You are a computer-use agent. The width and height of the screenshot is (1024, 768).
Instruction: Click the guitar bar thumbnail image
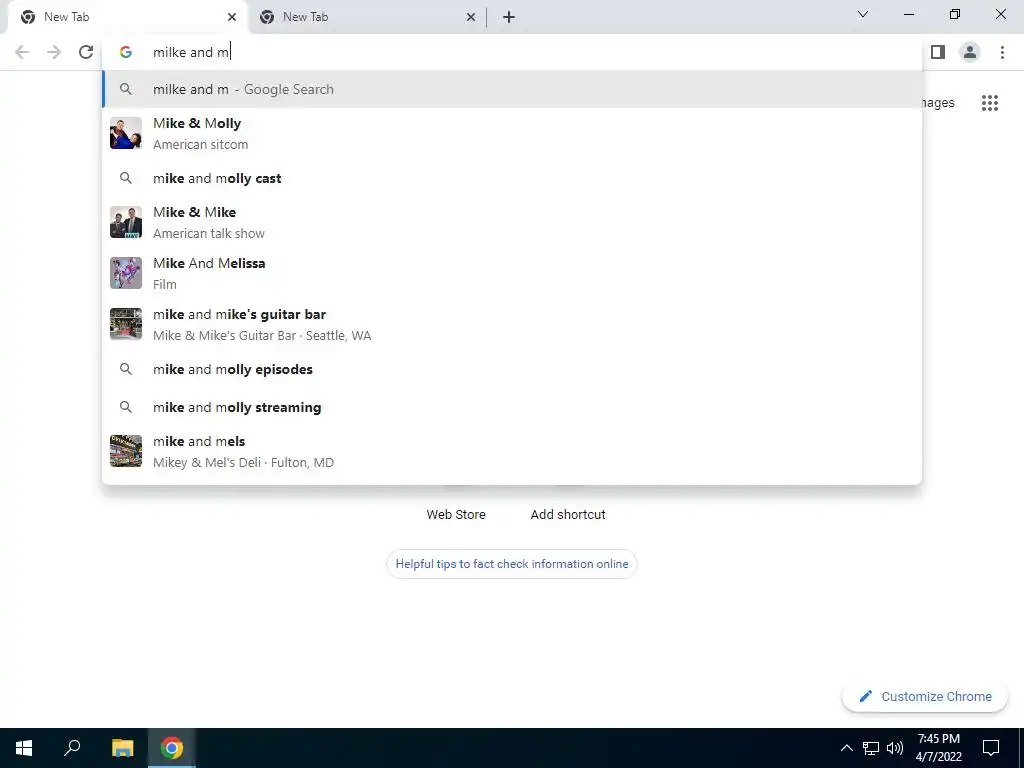(126, 324)
